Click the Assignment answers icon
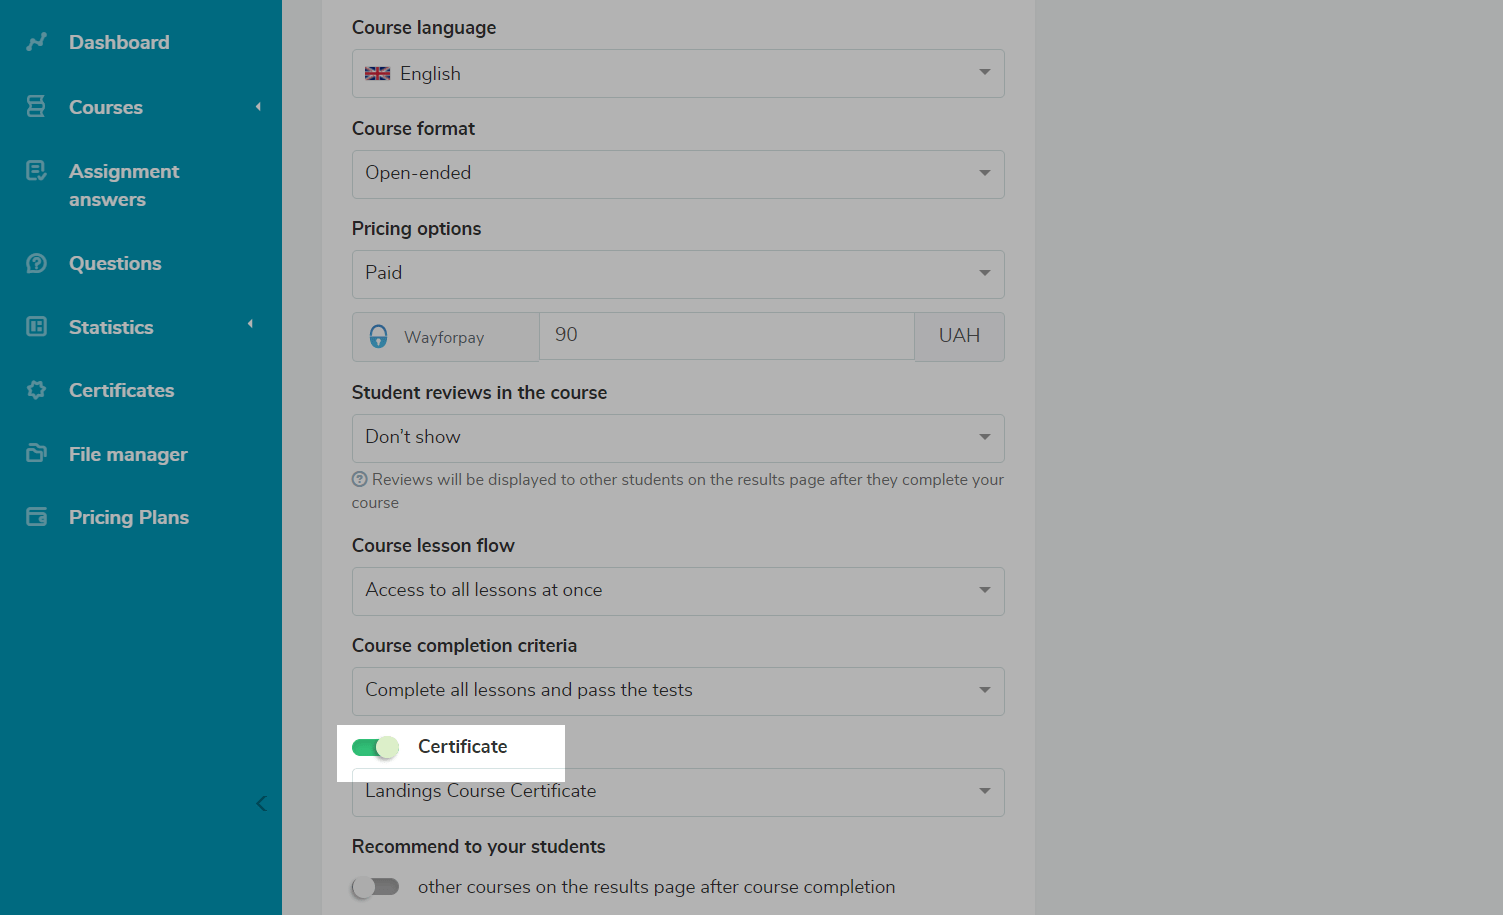1503x915 pixels. coord(36,171)
